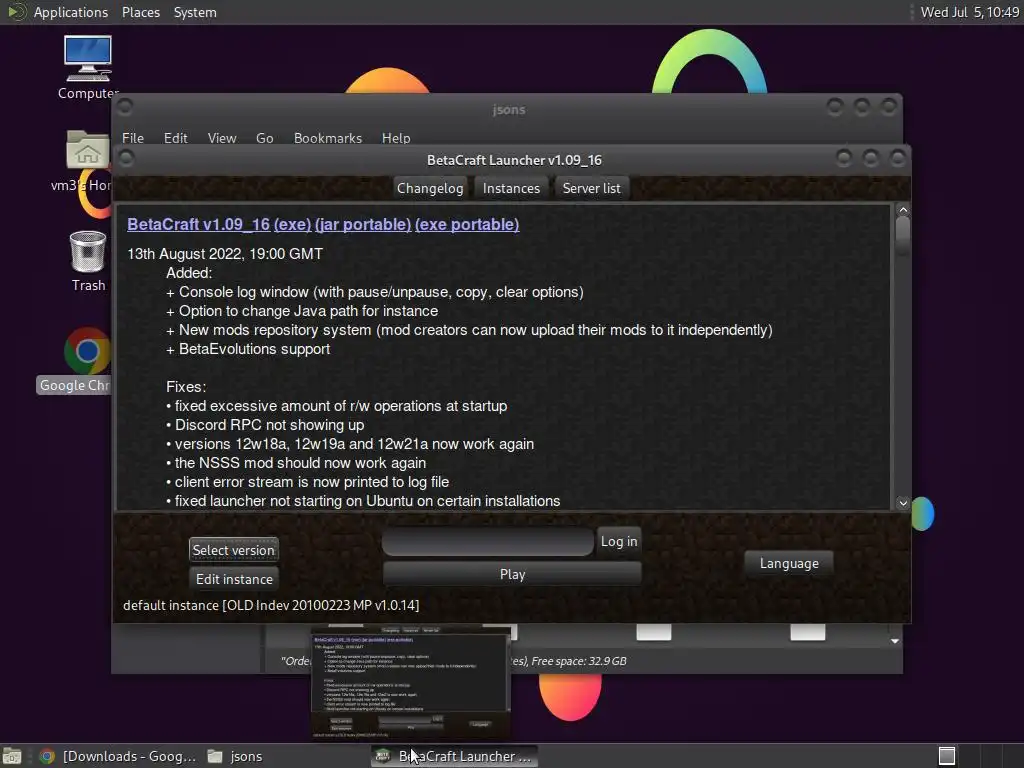Image resolution: width=1024 pixels, height=768 pixels.
Task: Click '13th August 2022, 19:00 GMT' text
Action: click(225, 254)
